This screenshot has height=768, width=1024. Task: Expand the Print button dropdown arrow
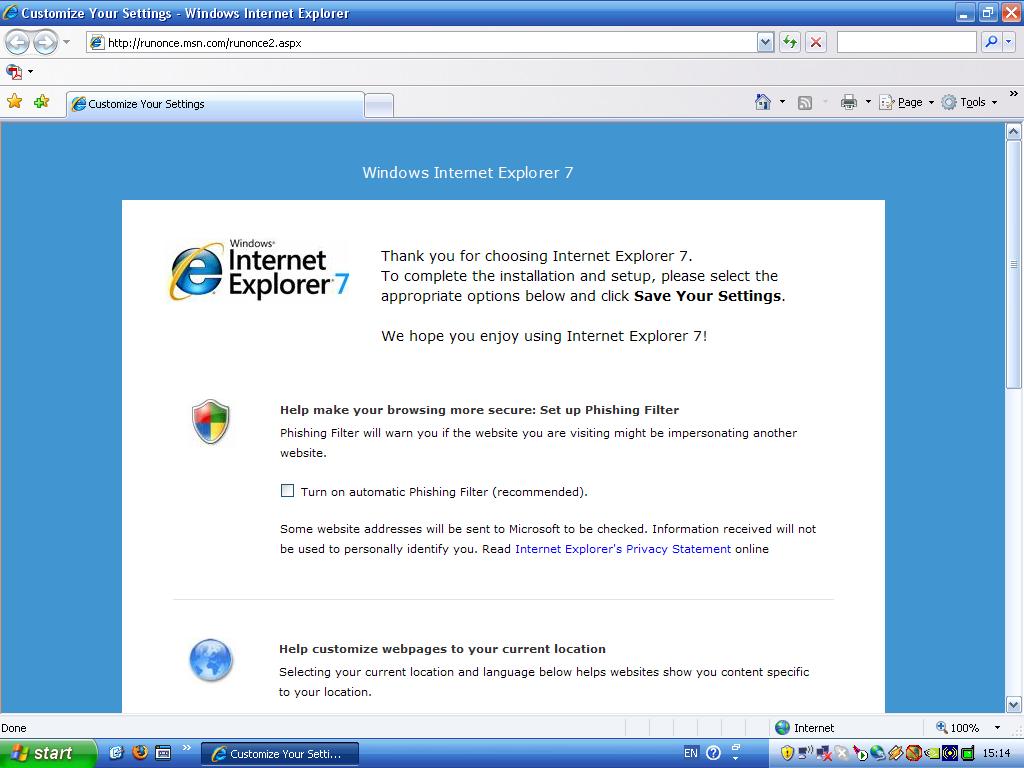(x=868, y=102)
